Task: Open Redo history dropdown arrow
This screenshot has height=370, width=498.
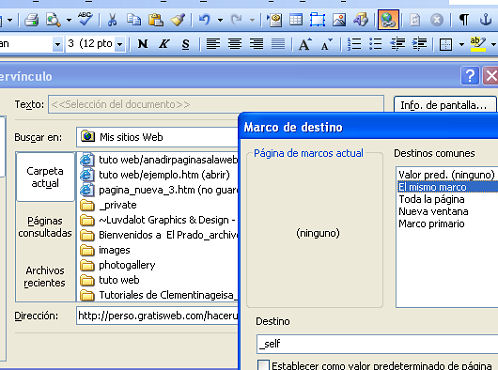Action: [252, 20]
